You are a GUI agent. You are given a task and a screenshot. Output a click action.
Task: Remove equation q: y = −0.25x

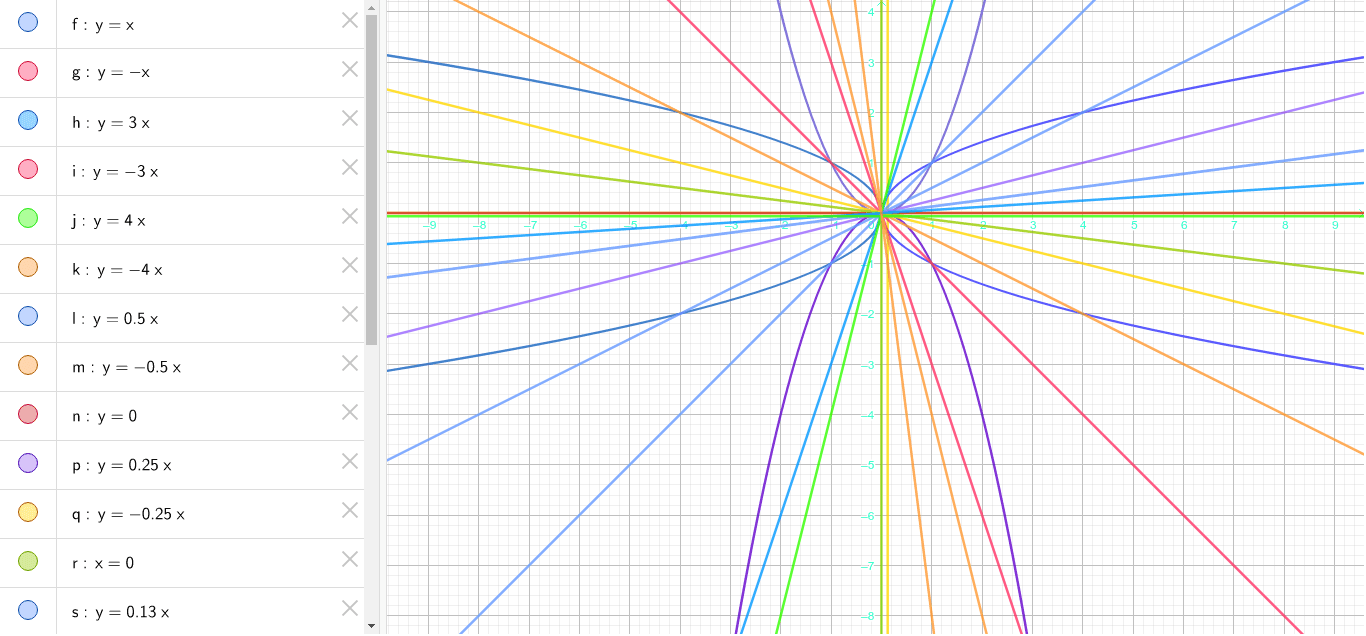pos(350,510)
